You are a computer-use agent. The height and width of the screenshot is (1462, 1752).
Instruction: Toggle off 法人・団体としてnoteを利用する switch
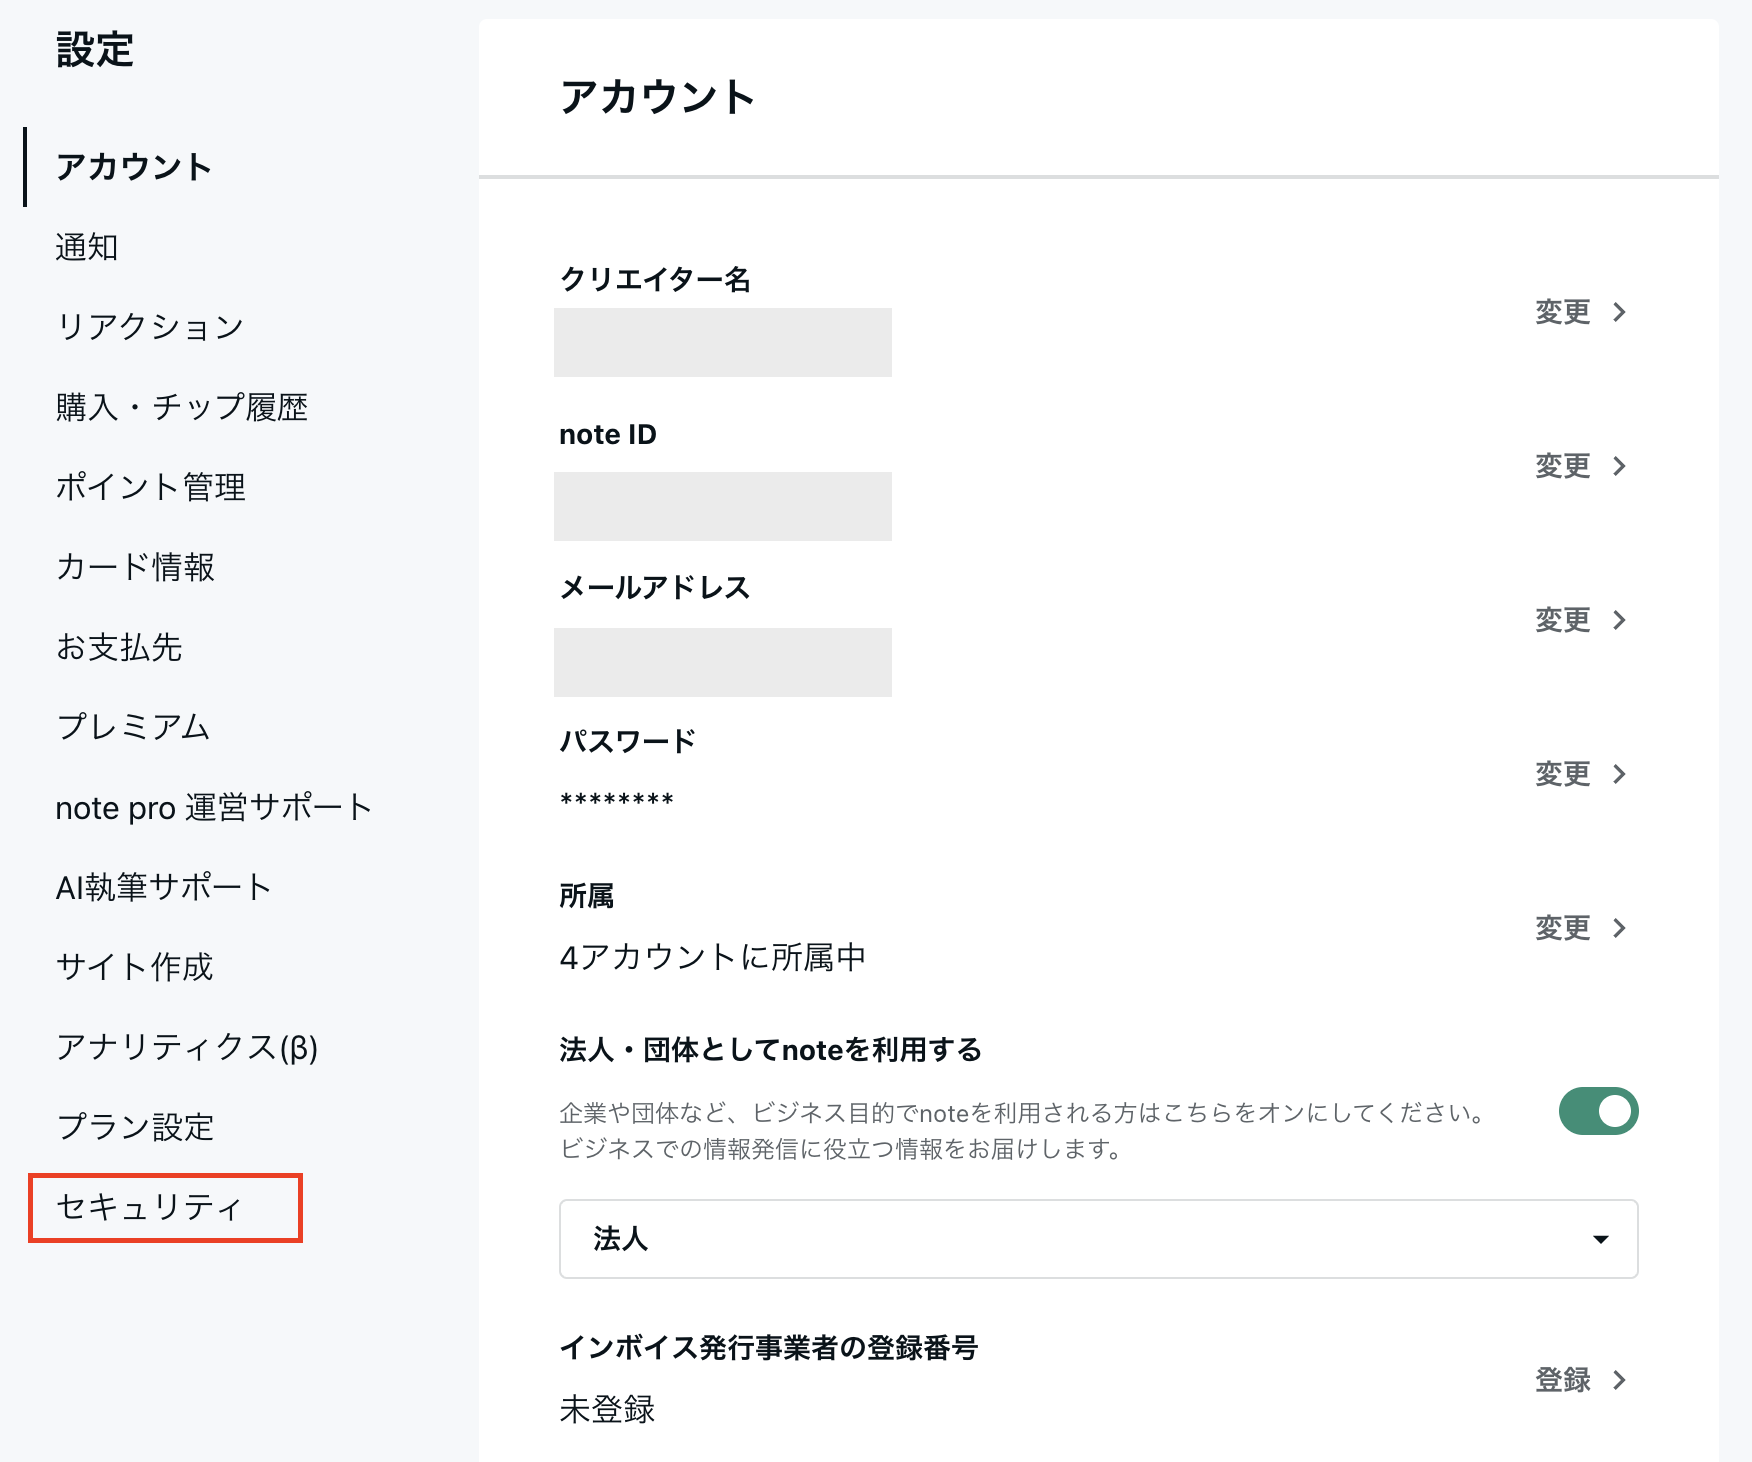coord(1598,1111)
